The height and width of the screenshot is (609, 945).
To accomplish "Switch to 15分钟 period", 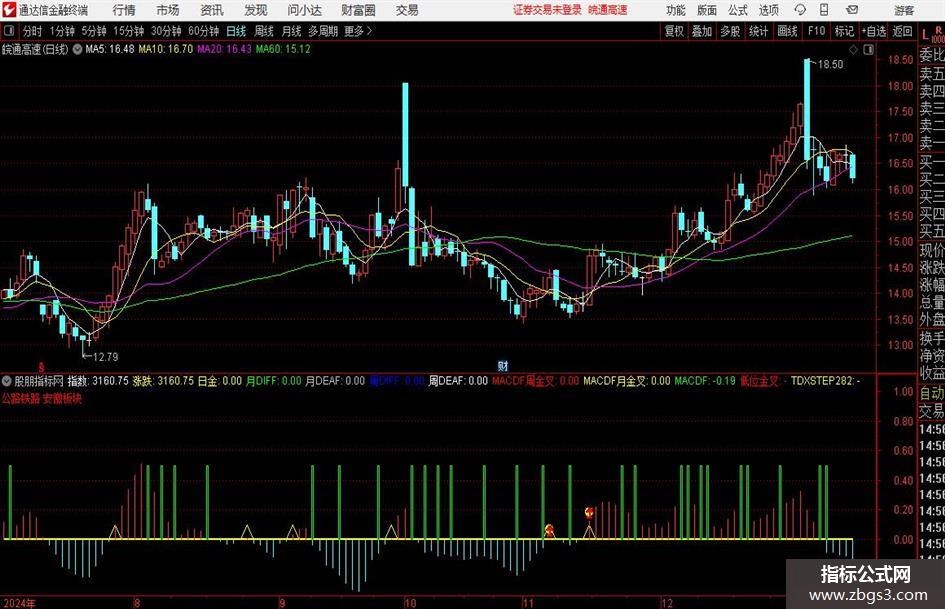I will [128, 31].
